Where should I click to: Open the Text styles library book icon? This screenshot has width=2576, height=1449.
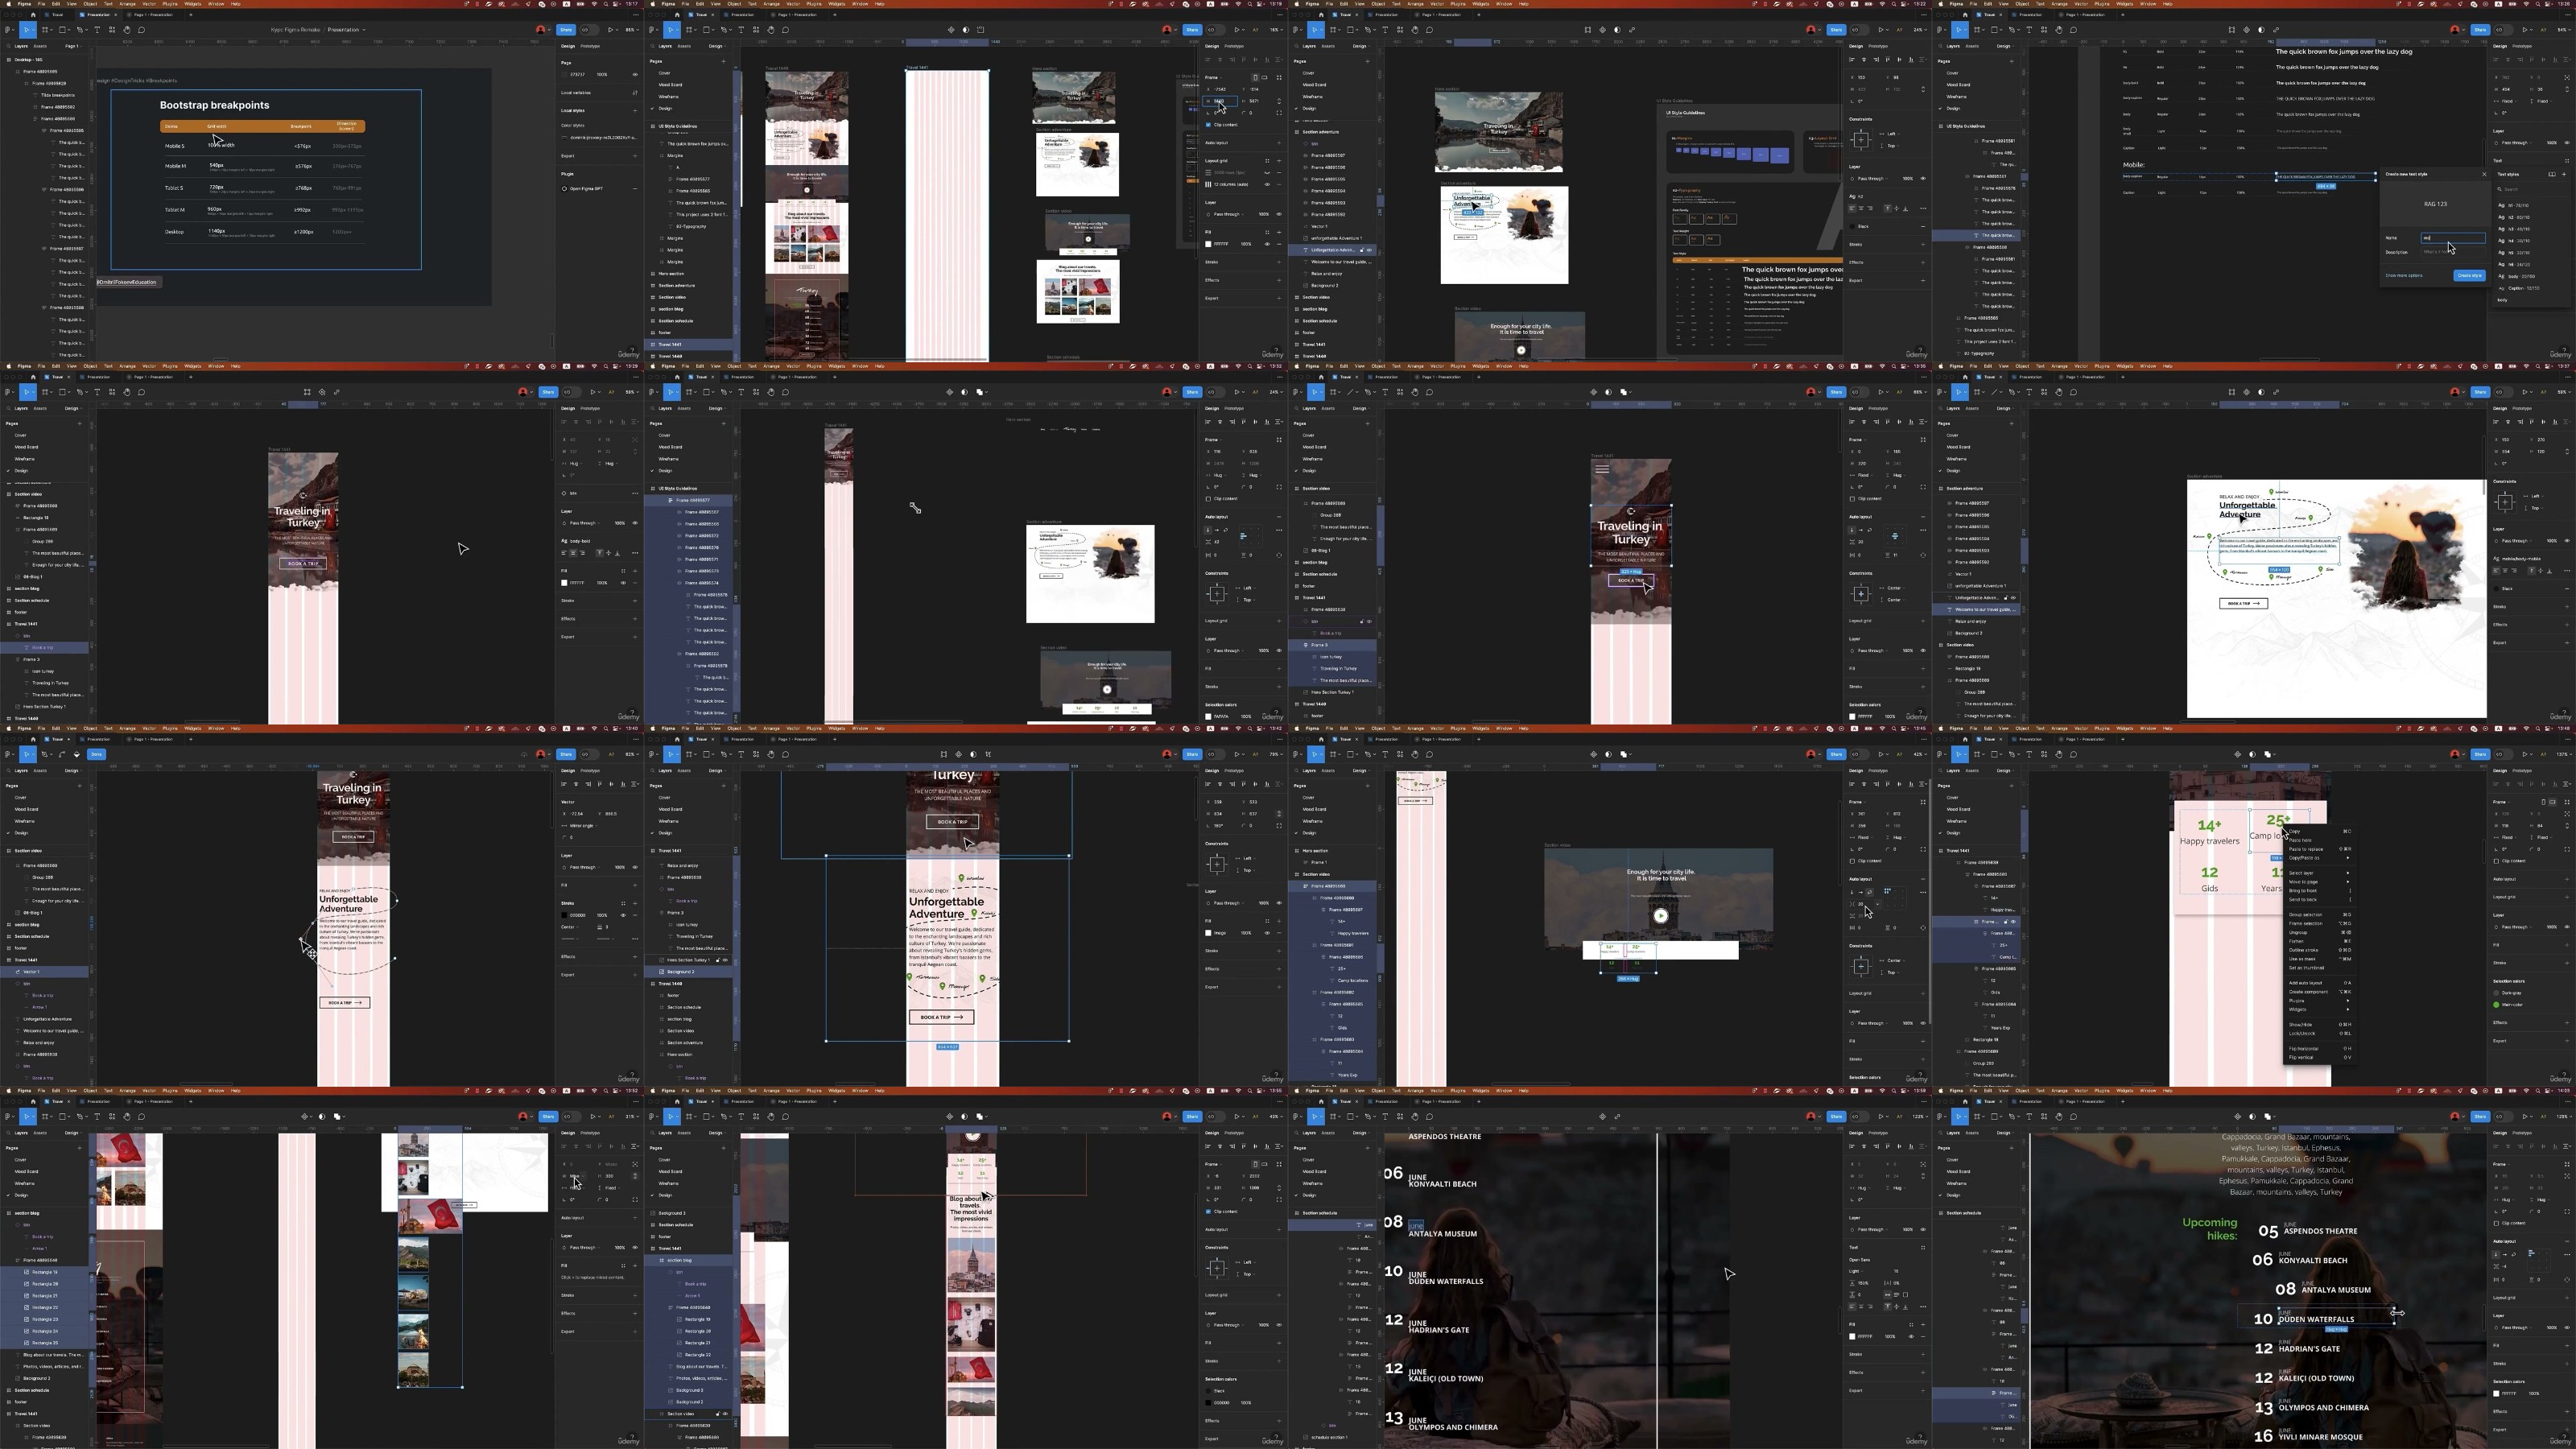pyautogui.click(x=2551, y=174)
